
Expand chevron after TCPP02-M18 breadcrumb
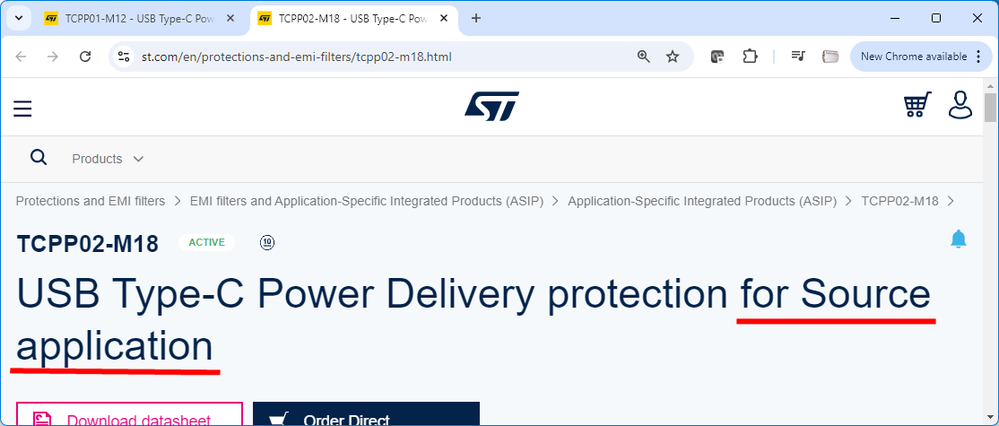tap(951, 202)
